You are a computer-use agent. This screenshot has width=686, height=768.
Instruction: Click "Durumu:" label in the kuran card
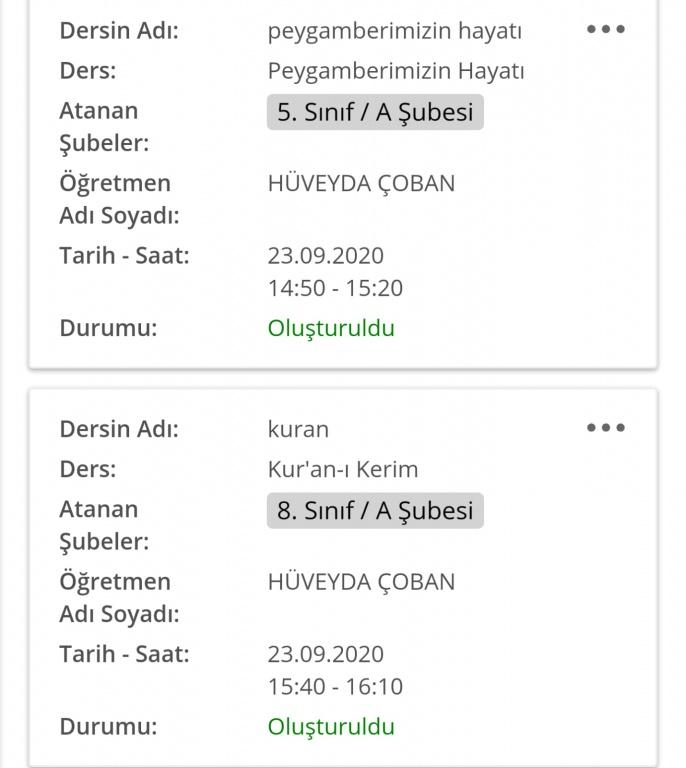point(108,727)
